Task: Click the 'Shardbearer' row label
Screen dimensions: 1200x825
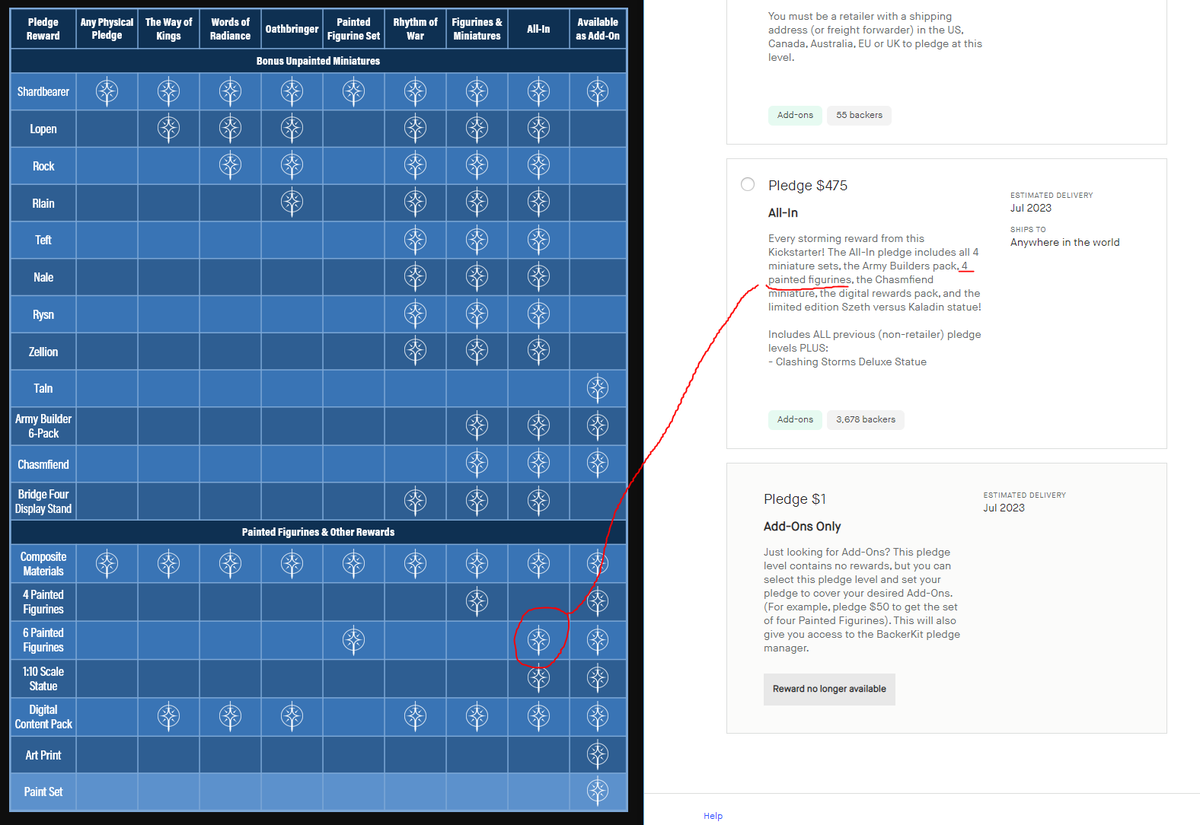Action: point(43,91)
